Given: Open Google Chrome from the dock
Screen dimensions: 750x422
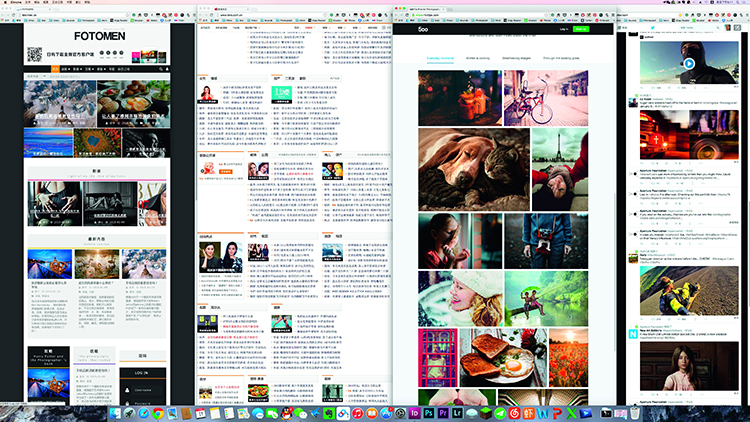Looking at the screenshot, I should [158, 412].
